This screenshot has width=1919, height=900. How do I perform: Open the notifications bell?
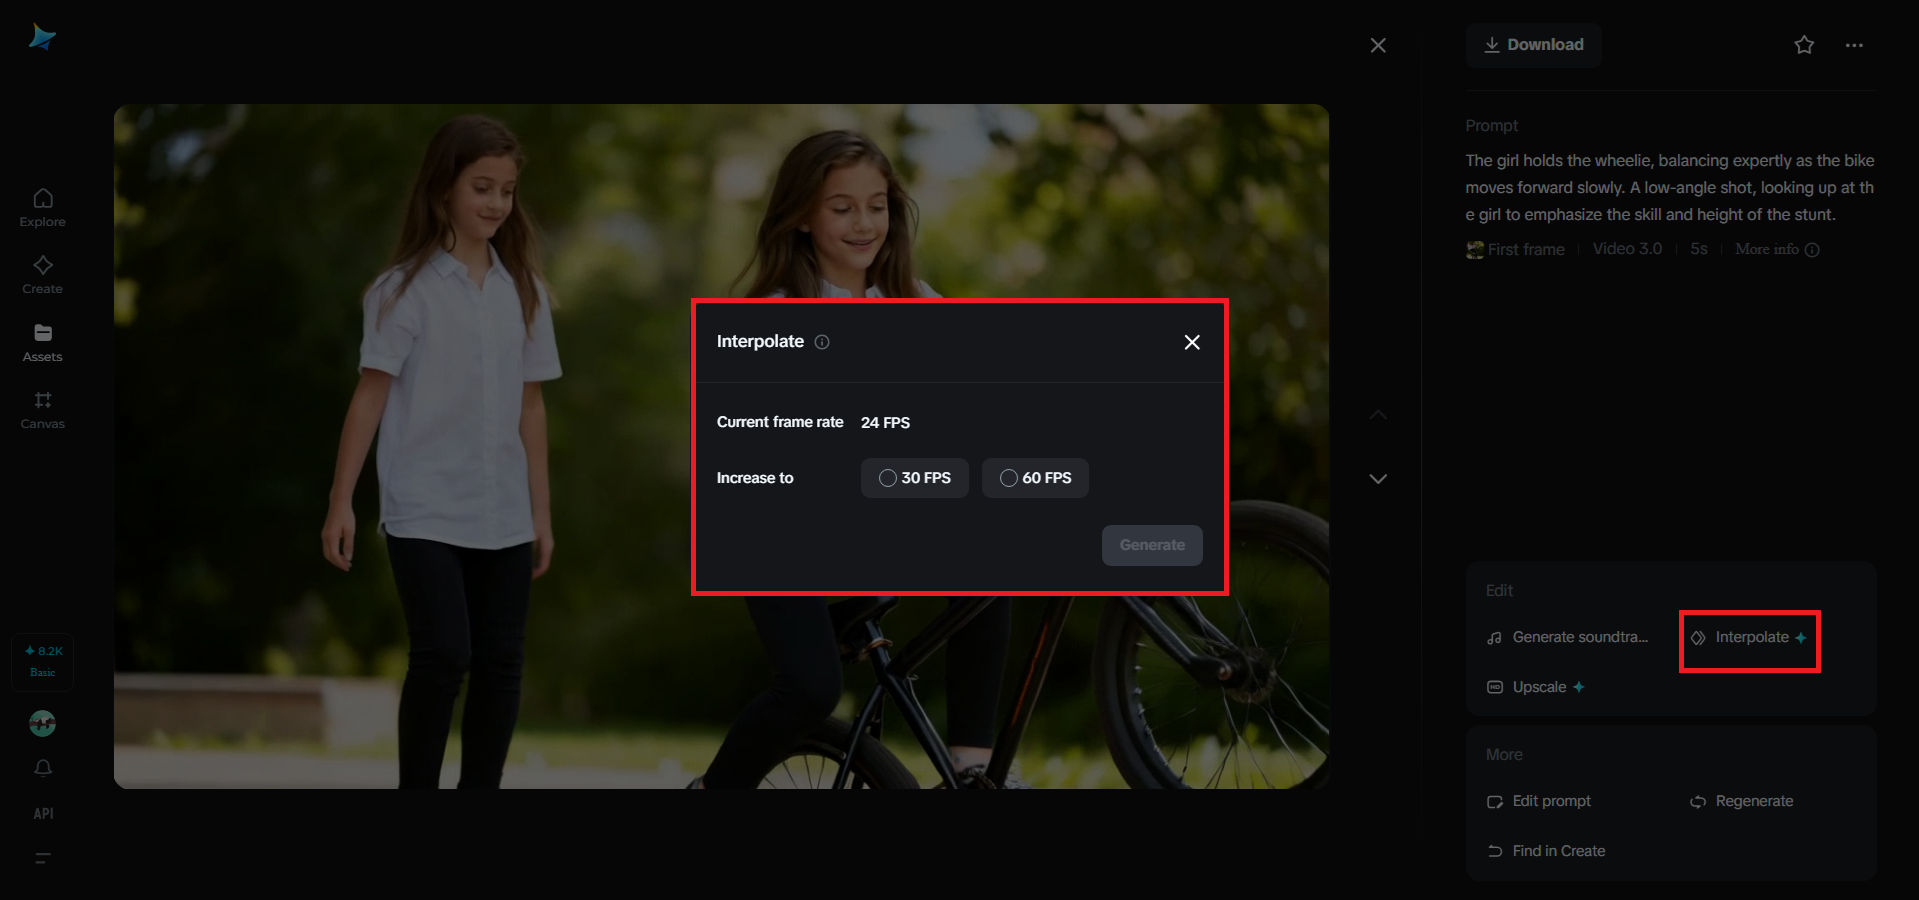tap(43, 768)
